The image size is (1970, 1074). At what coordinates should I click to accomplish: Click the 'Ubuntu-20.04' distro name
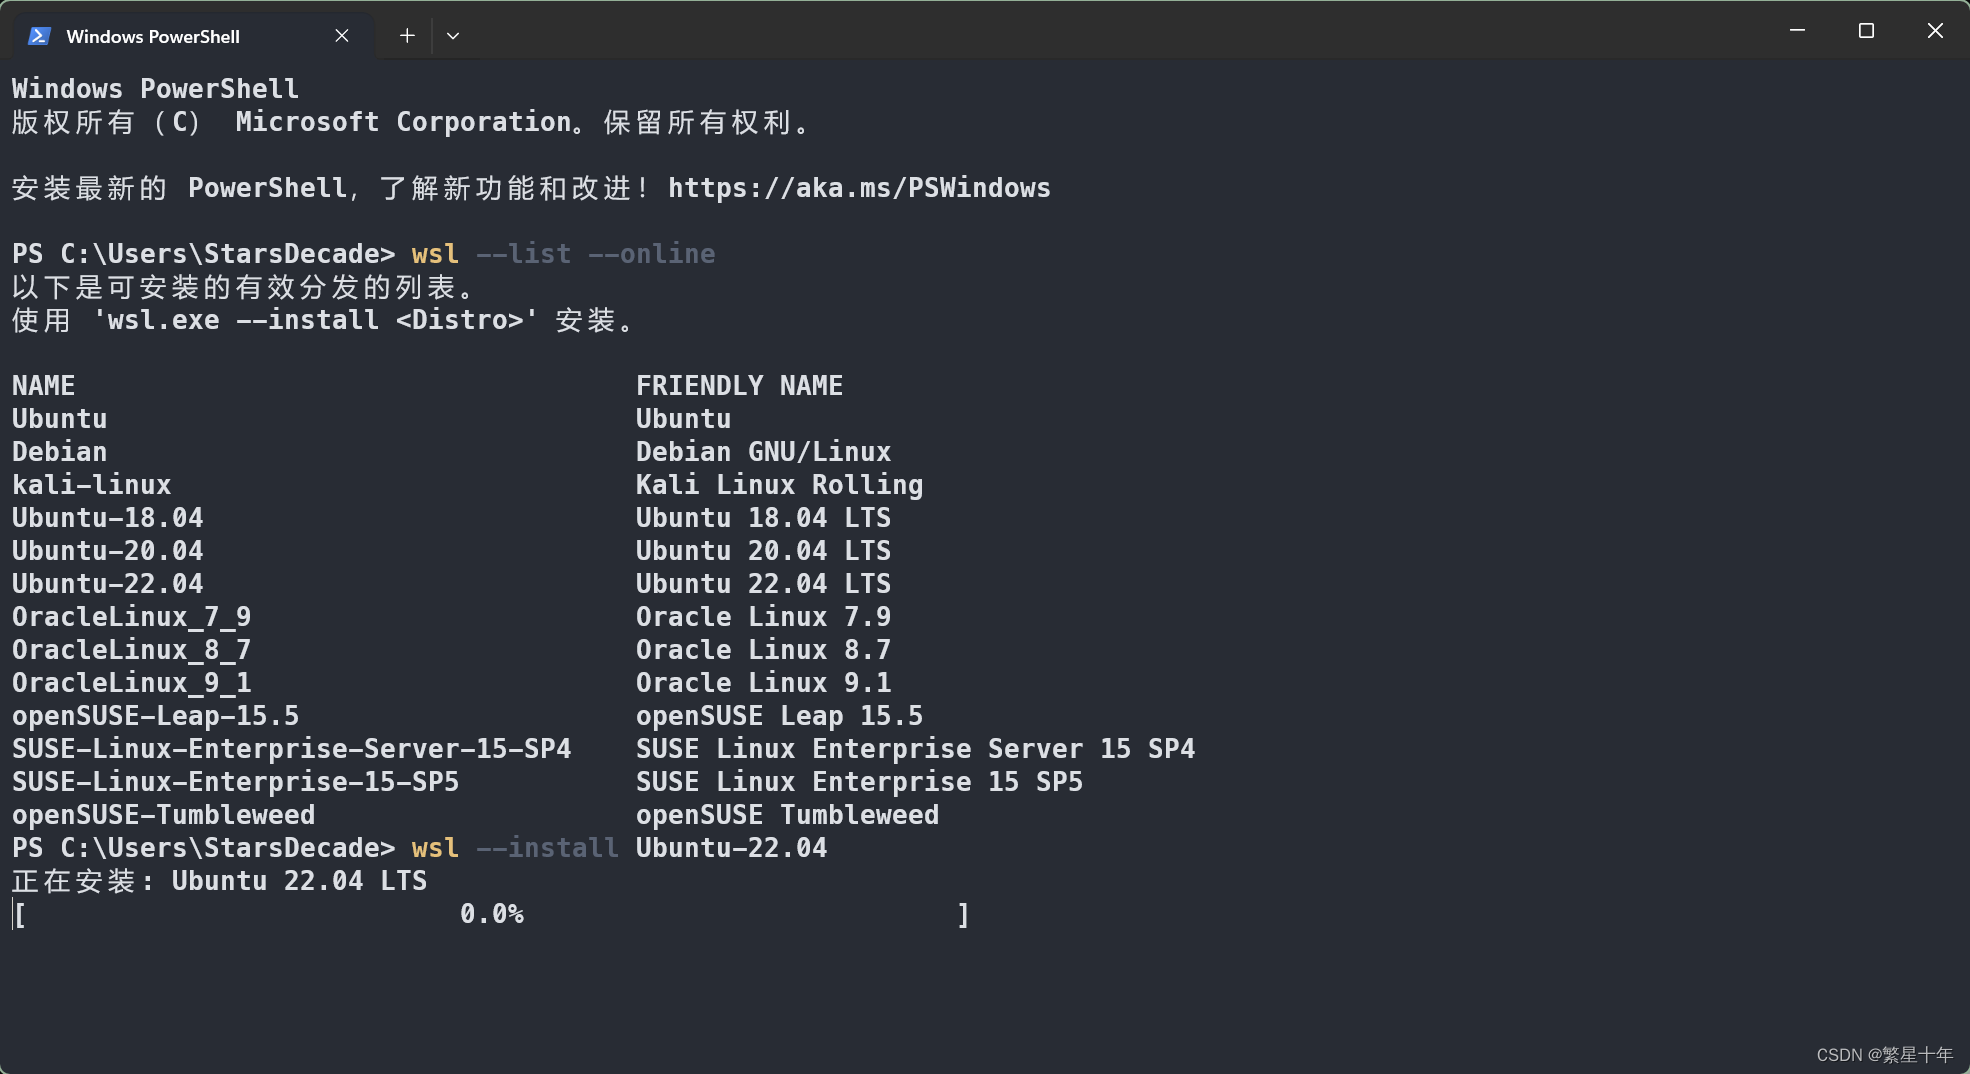click(x=108, y=551)
